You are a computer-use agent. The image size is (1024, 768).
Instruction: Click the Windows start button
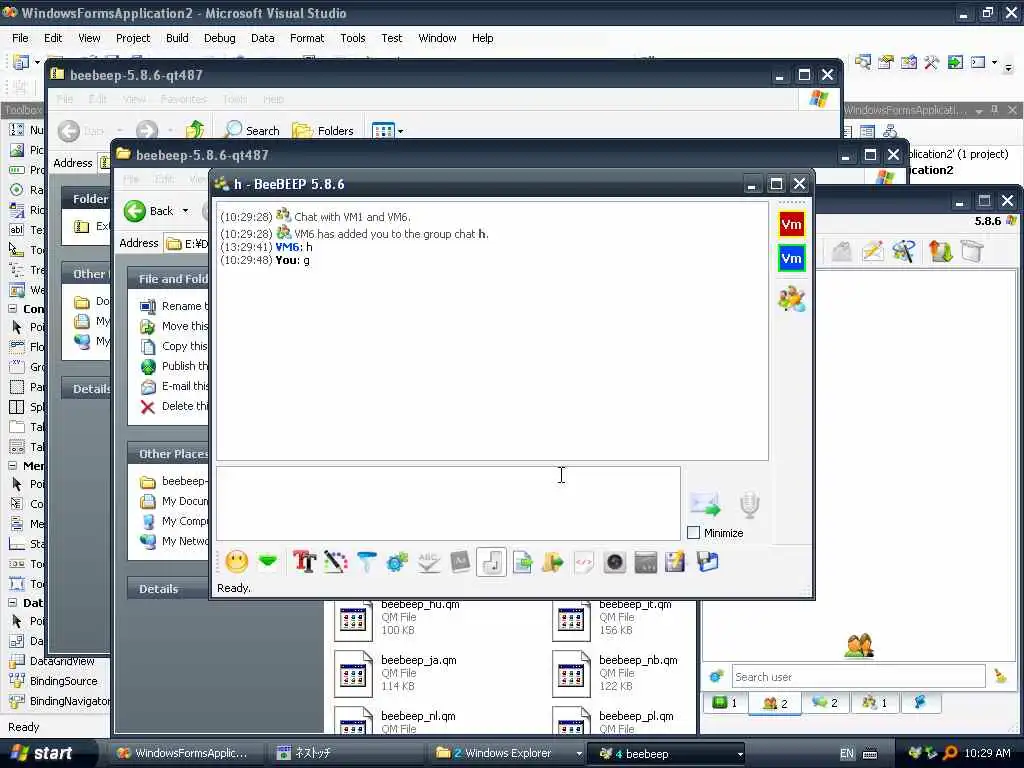(x=43, y=753)
